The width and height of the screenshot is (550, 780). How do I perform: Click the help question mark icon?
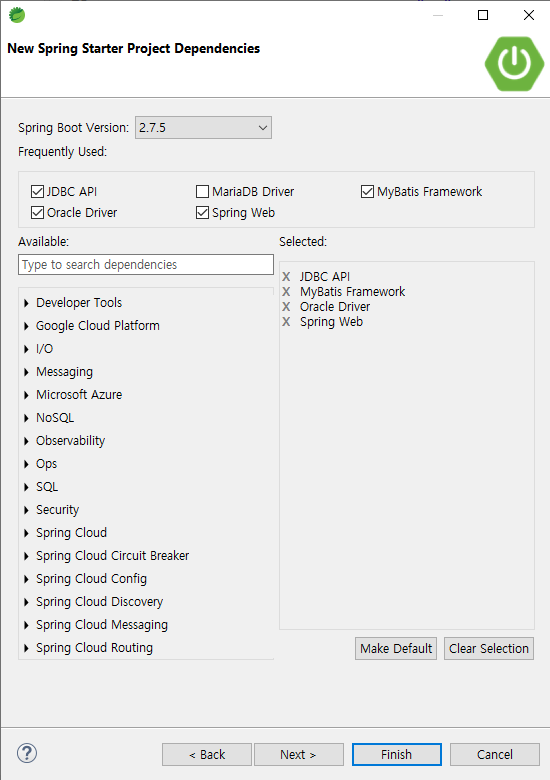(x=27, y=753)
